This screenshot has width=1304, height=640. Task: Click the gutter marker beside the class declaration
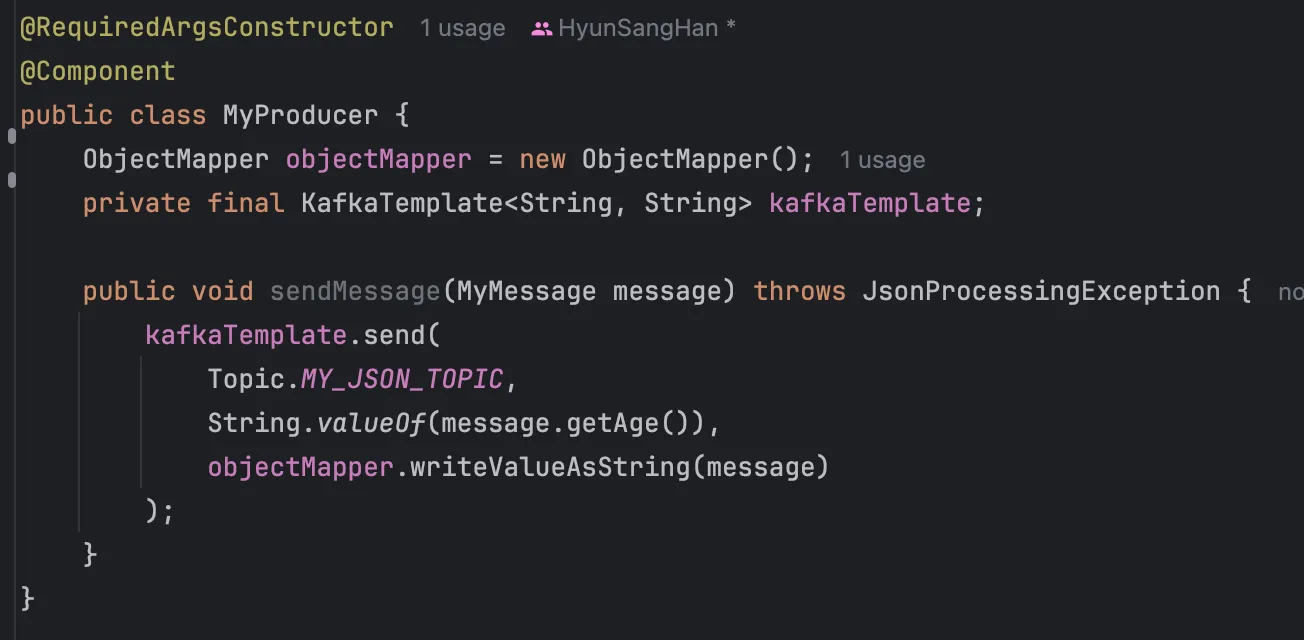tap(11, 137)
